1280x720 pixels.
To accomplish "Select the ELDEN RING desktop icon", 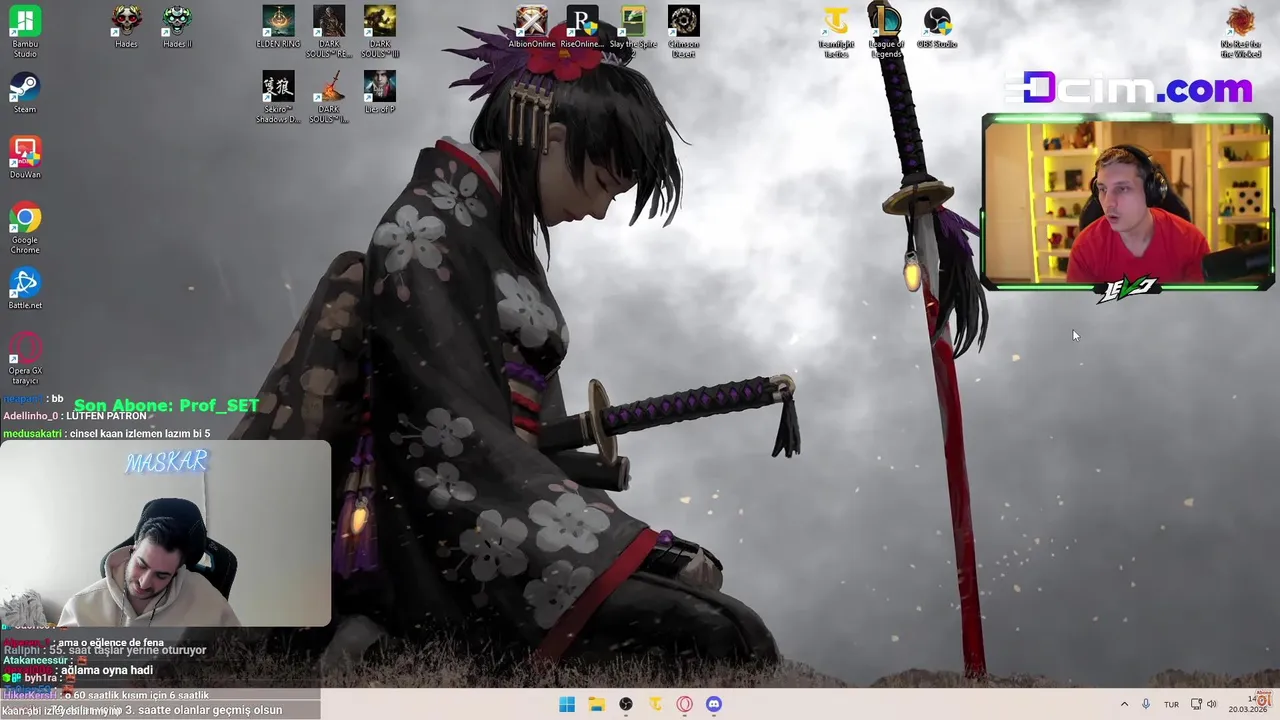I will (x=278, y=27).
